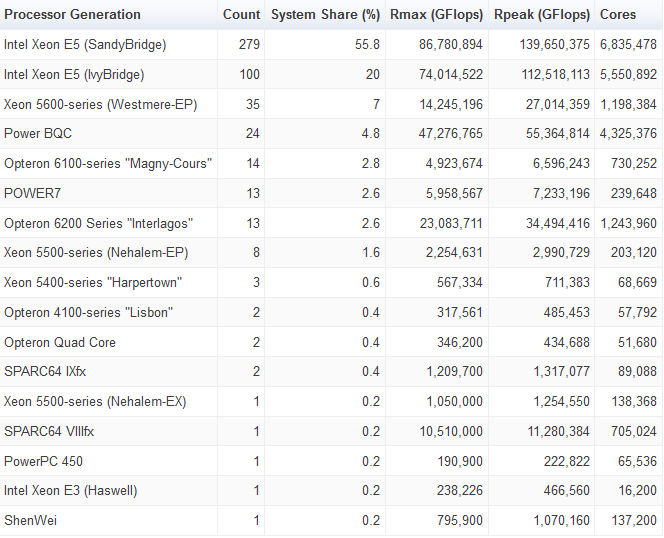Click system share 0.6 for Harpertown
664x538 pixels.
pos(371,283)
